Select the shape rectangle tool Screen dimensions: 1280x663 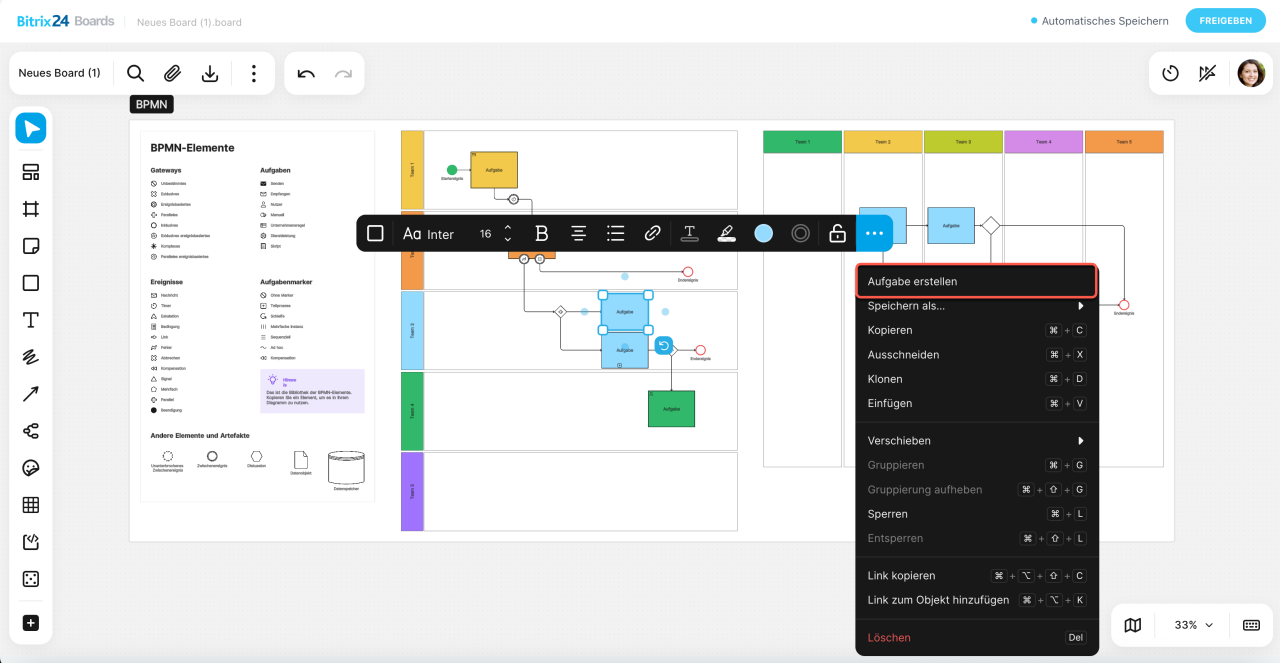(x=31, y=283)
